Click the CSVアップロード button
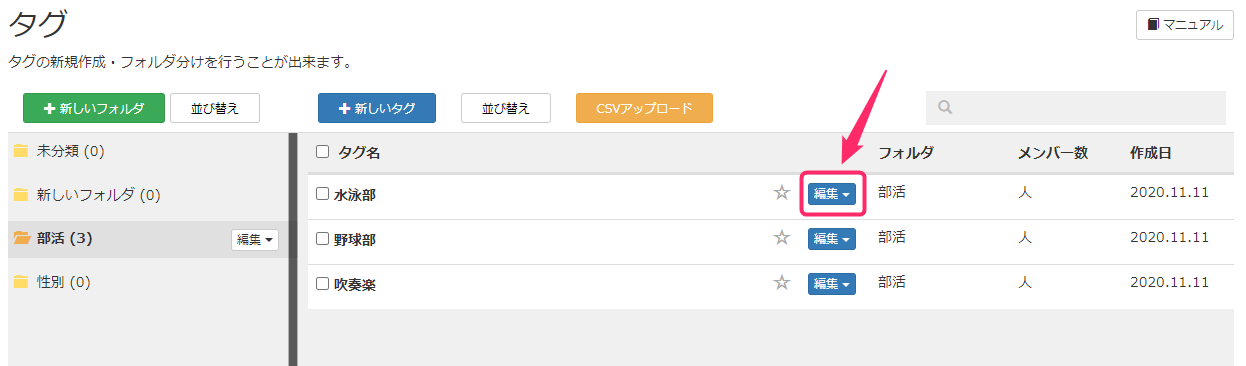Viewport: 1246px width, 366px height. pos(644,108)
